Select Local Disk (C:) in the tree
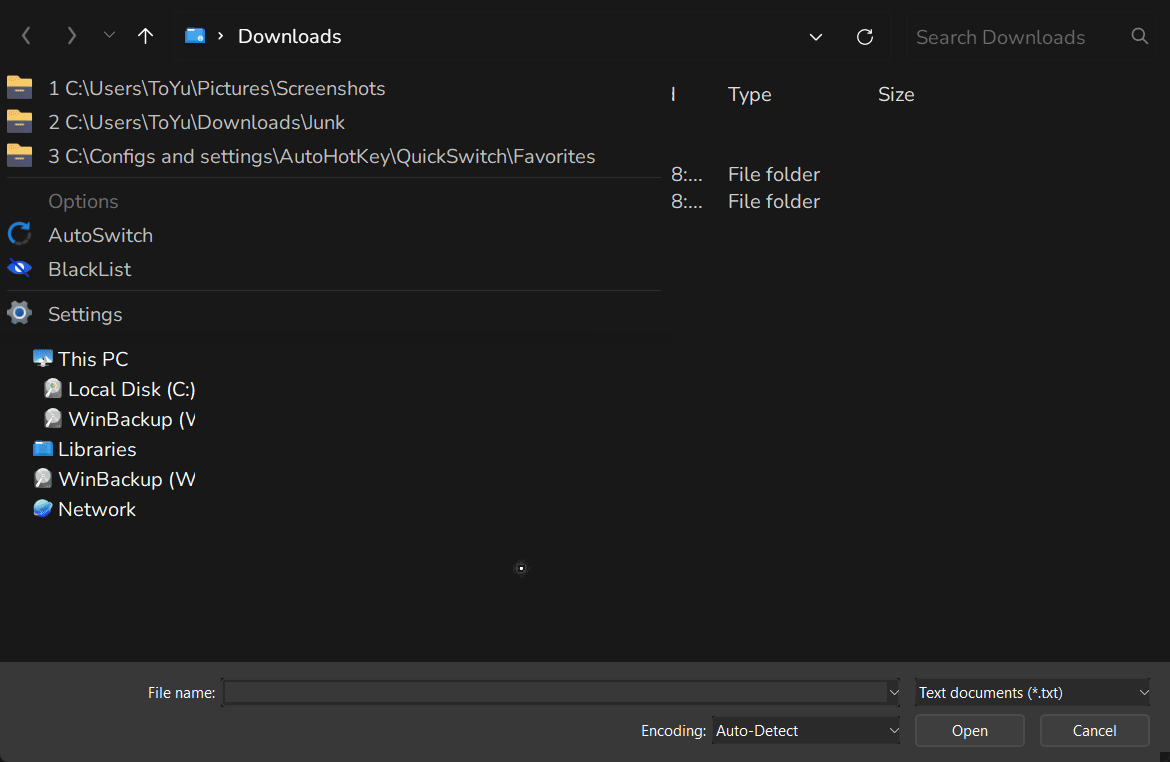This screenshot has width=1170, height=762. [x=131, y=390]
